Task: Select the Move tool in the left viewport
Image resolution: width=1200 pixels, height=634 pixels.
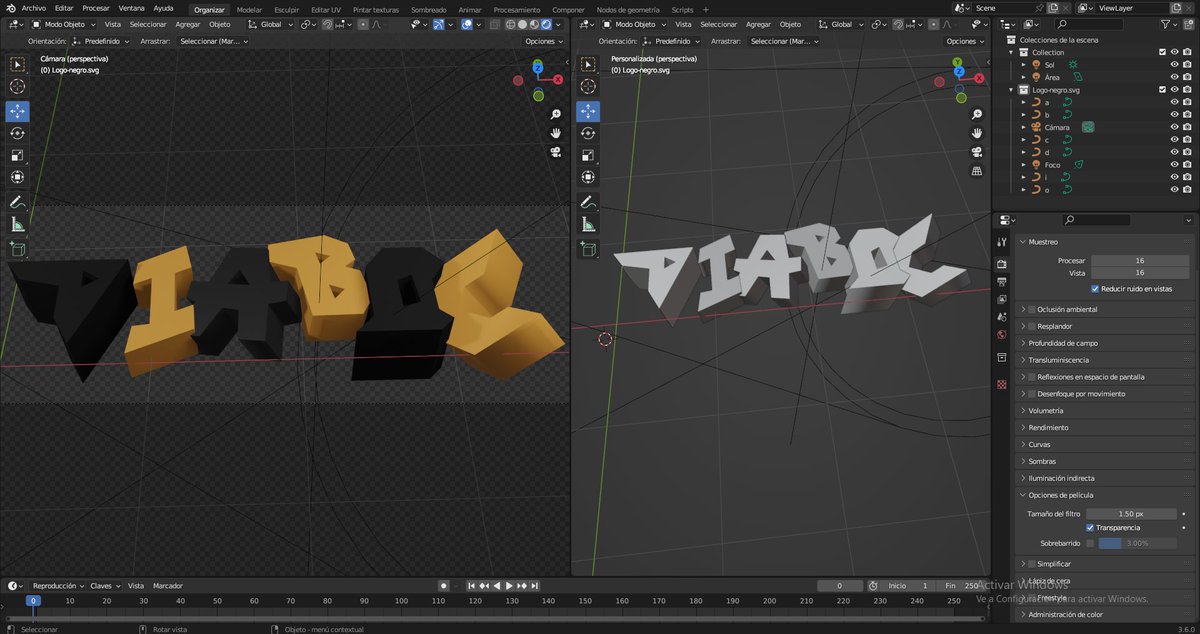Action: (17, 110)
